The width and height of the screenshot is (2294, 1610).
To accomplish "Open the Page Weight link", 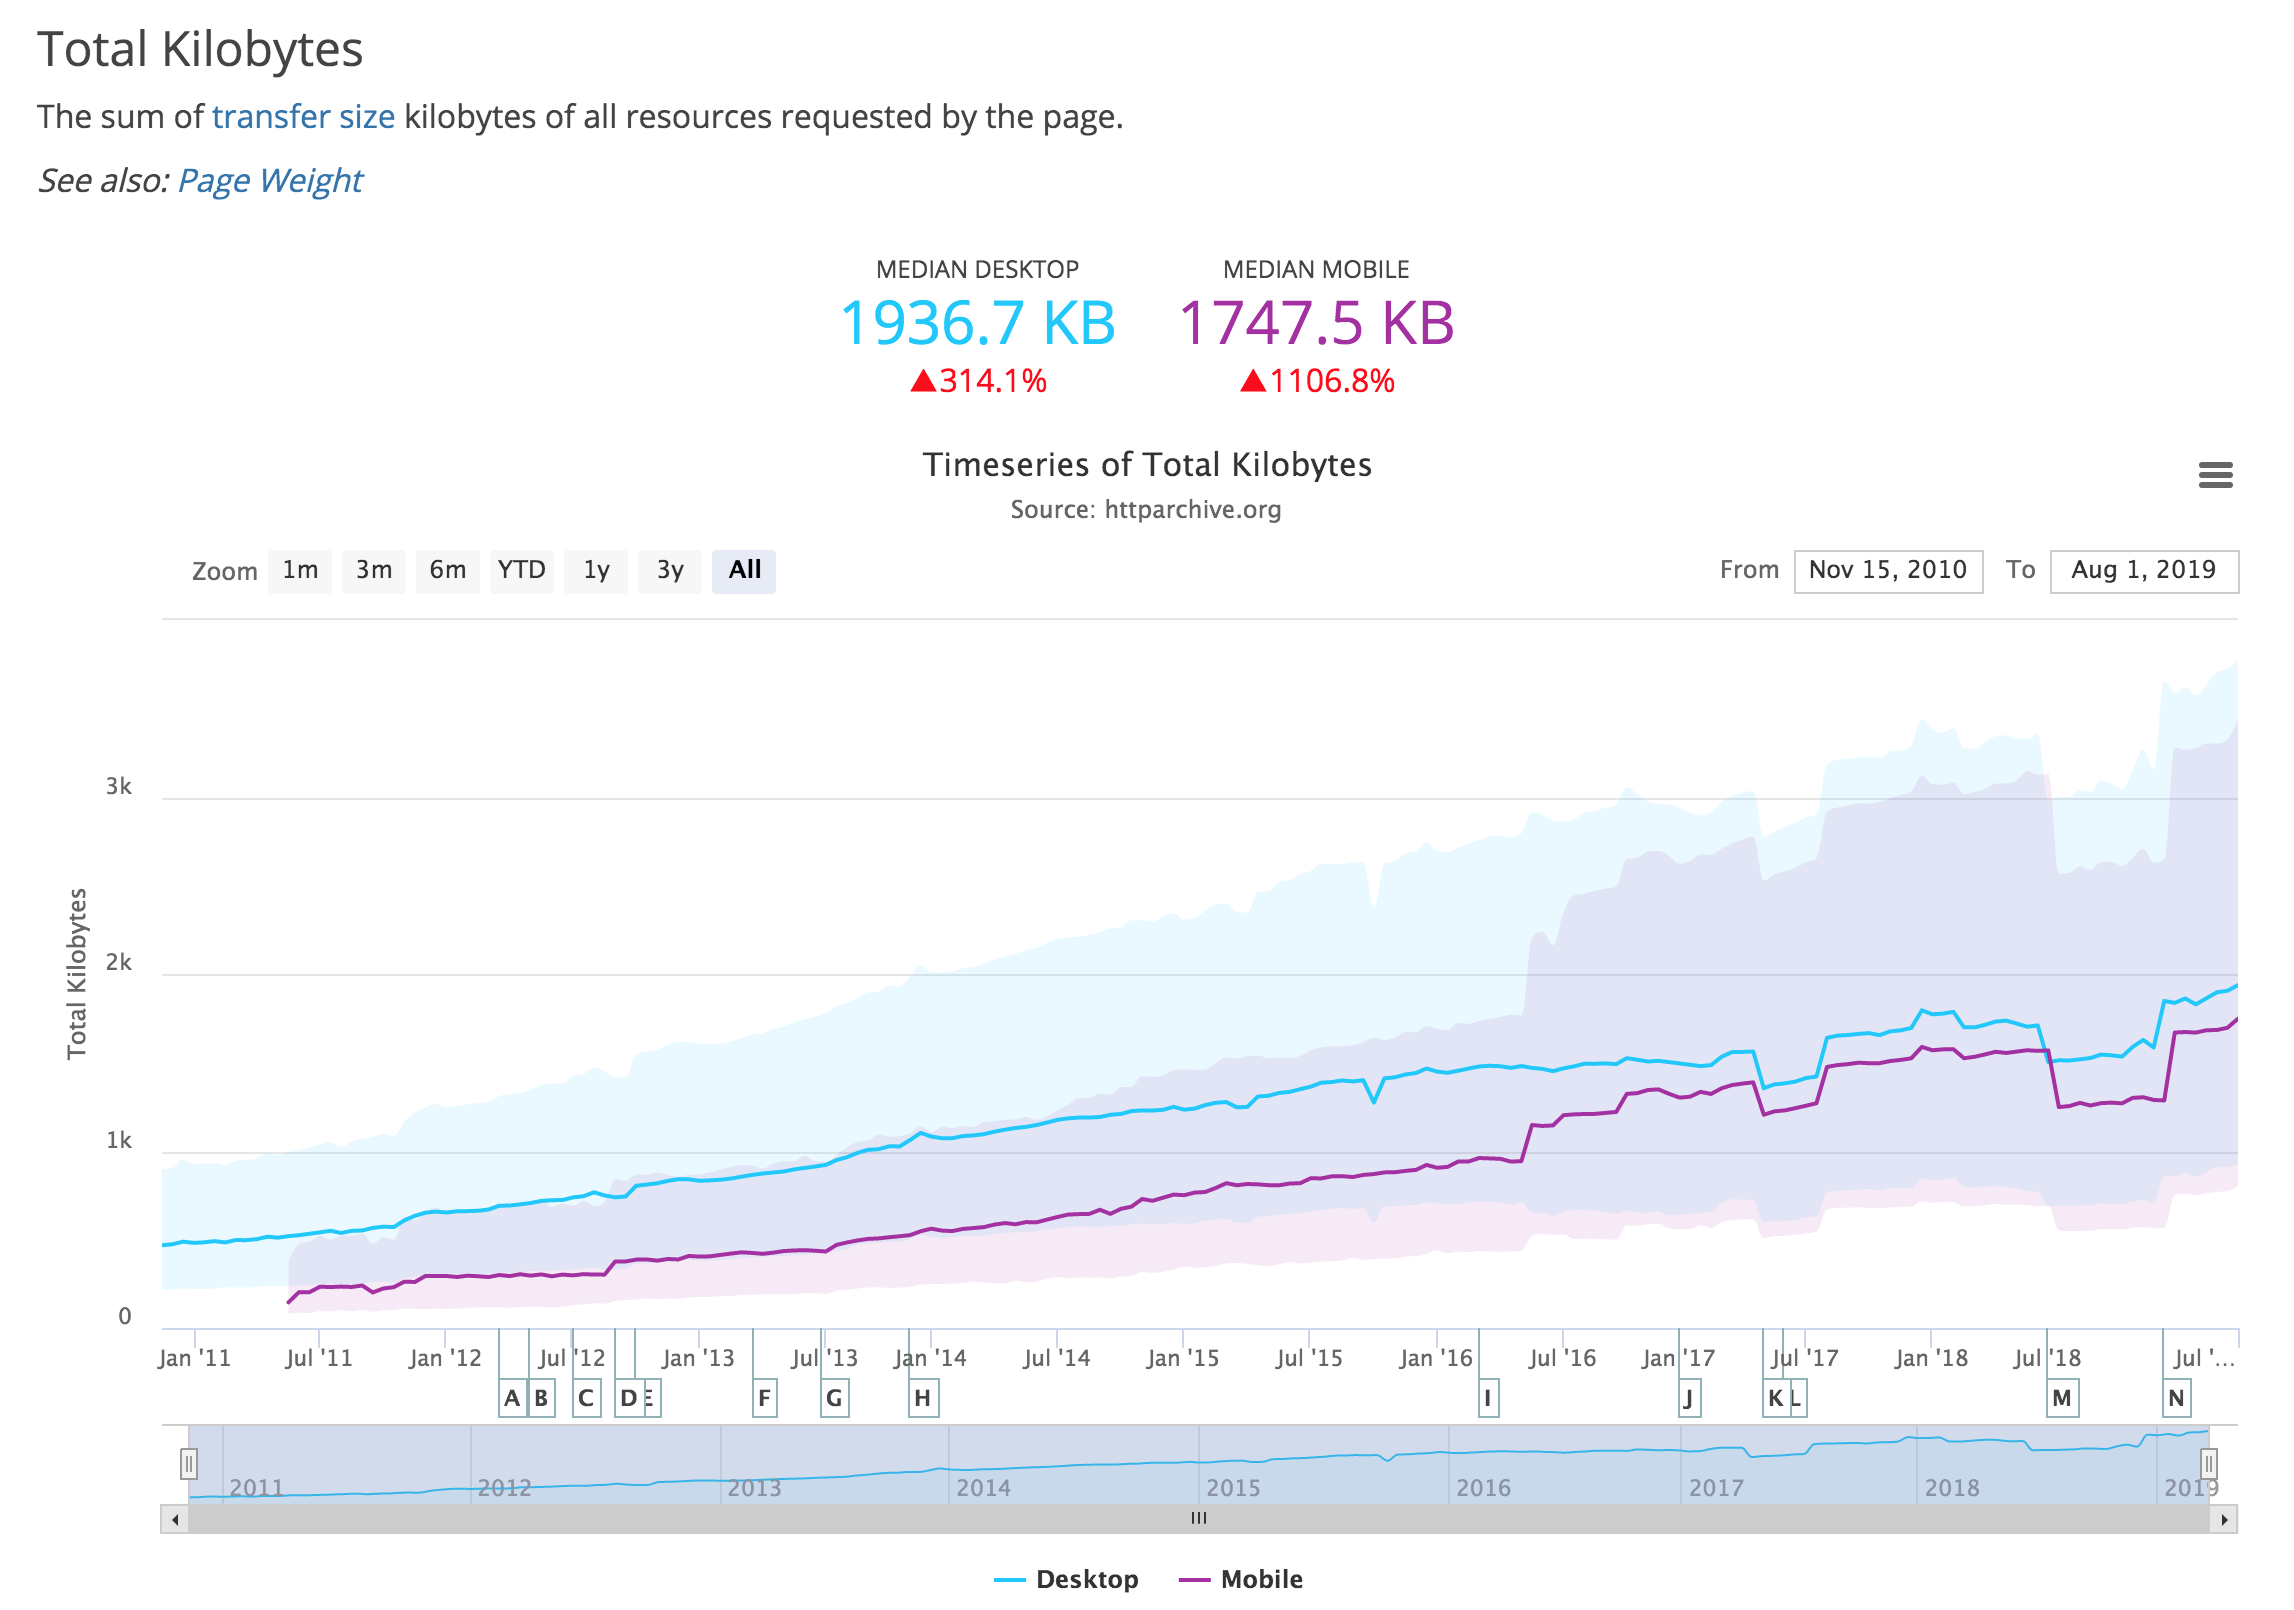I will (x=270, y=181).
